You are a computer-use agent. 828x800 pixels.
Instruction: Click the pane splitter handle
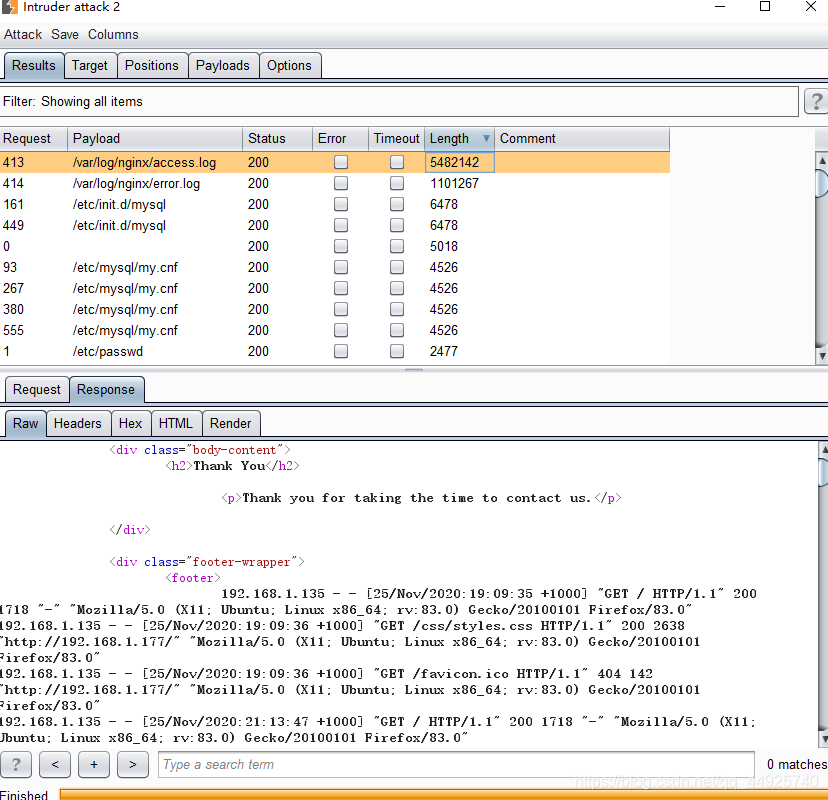(x=414, y=370)
